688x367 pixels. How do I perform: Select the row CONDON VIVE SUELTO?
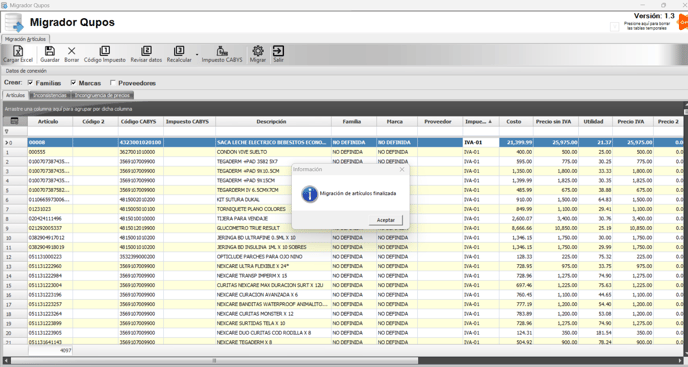click(x=343, y=152)
